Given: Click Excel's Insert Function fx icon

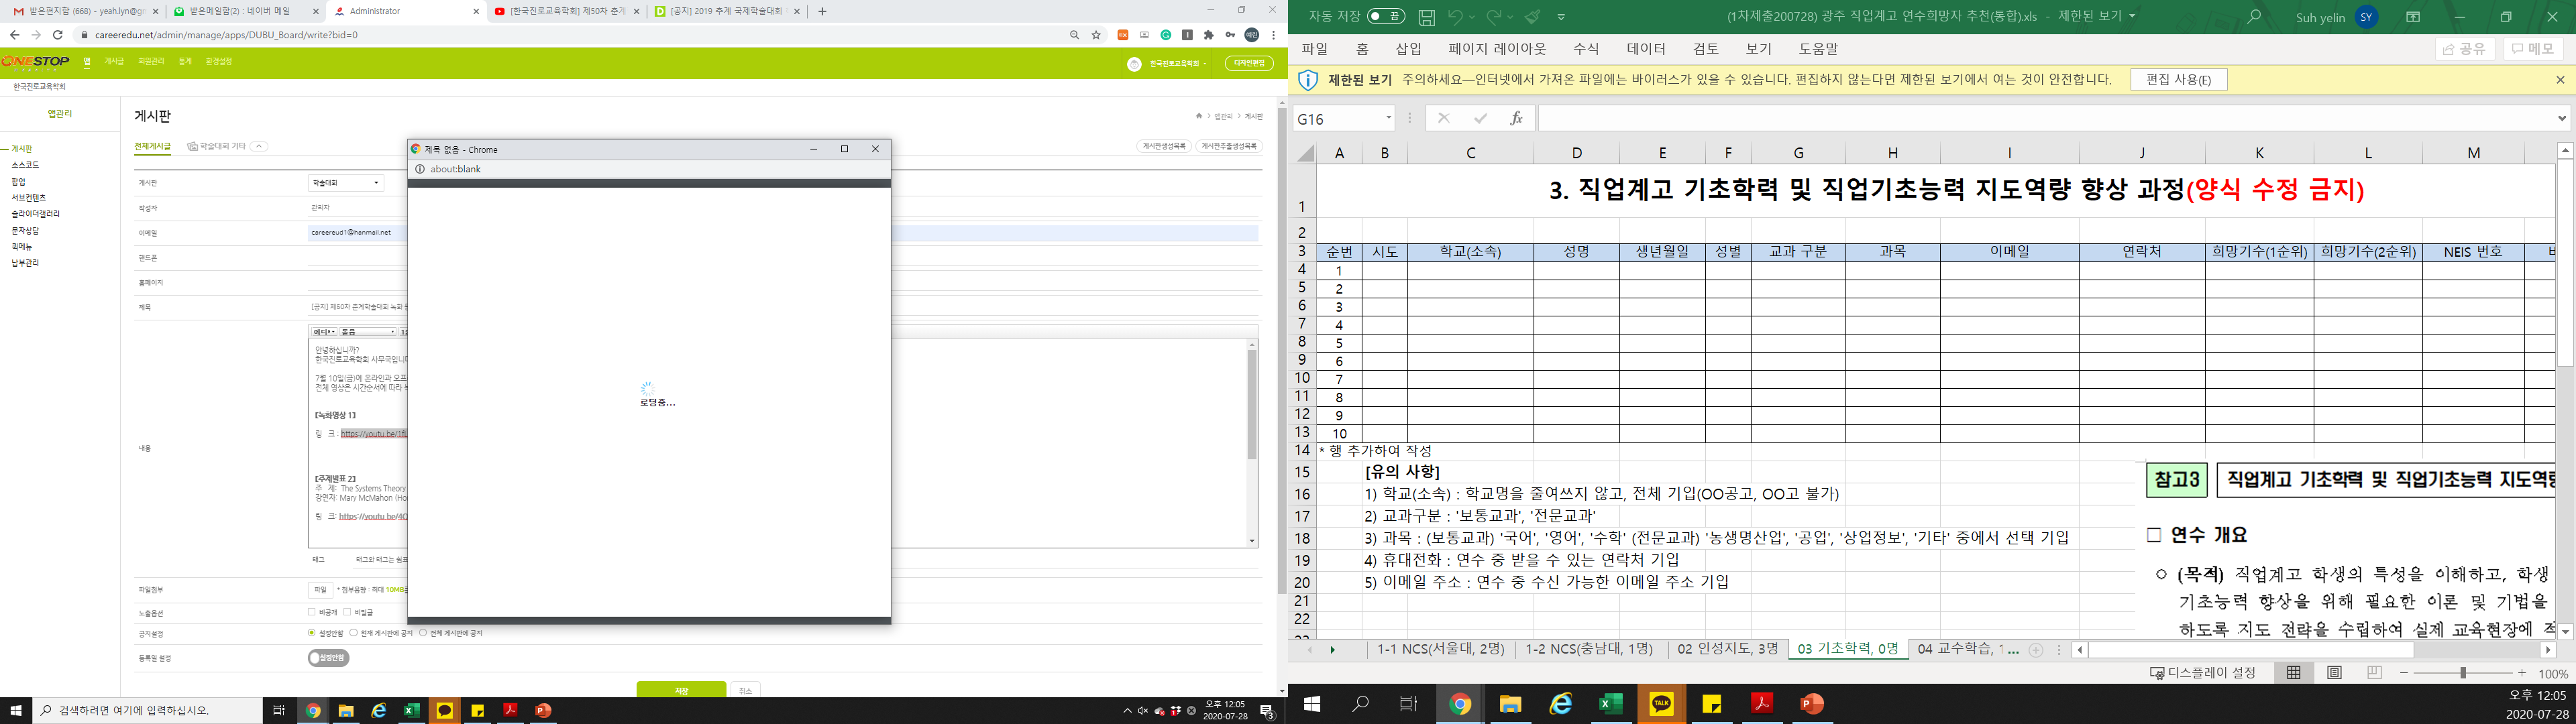Looking at the screenshot, I should point(1516,118).
